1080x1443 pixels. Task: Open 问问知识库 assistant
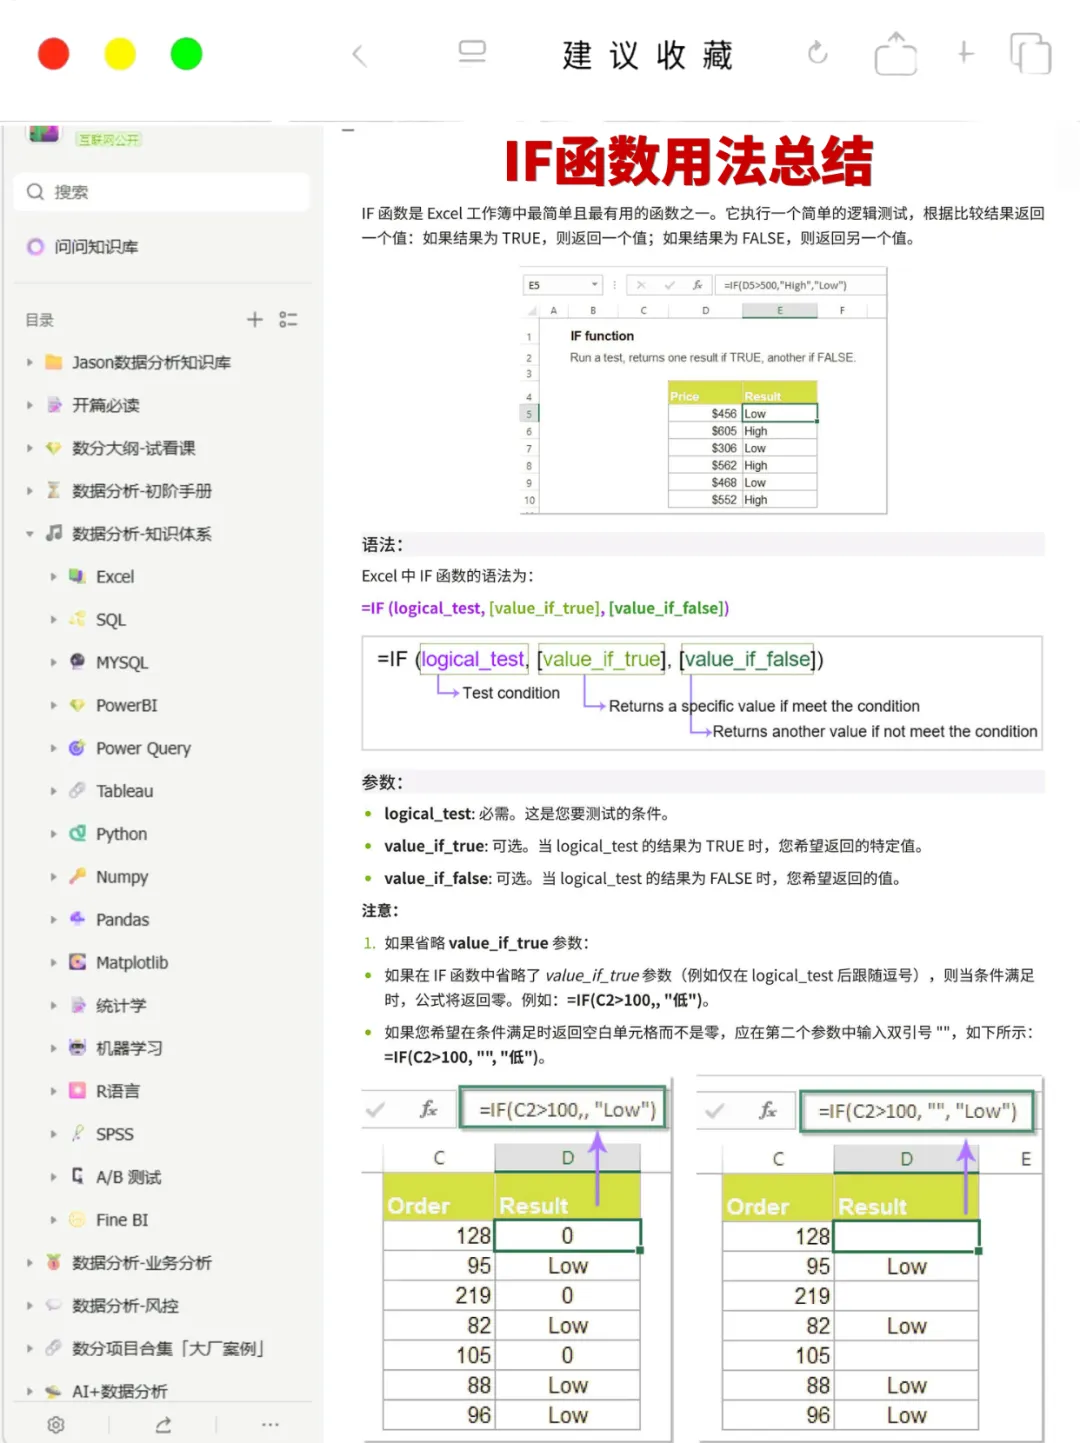click(x=84, y=247)
